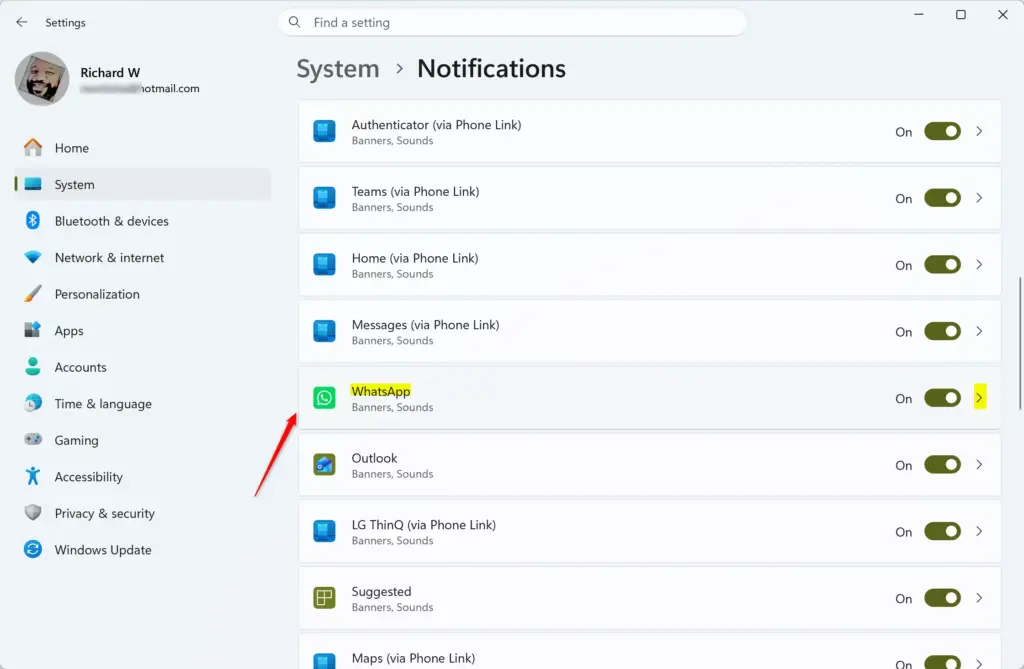Open Bluetooth & devices settings
The height and width of the screenshot is (669, 1024).
click(x=142, y=221)
